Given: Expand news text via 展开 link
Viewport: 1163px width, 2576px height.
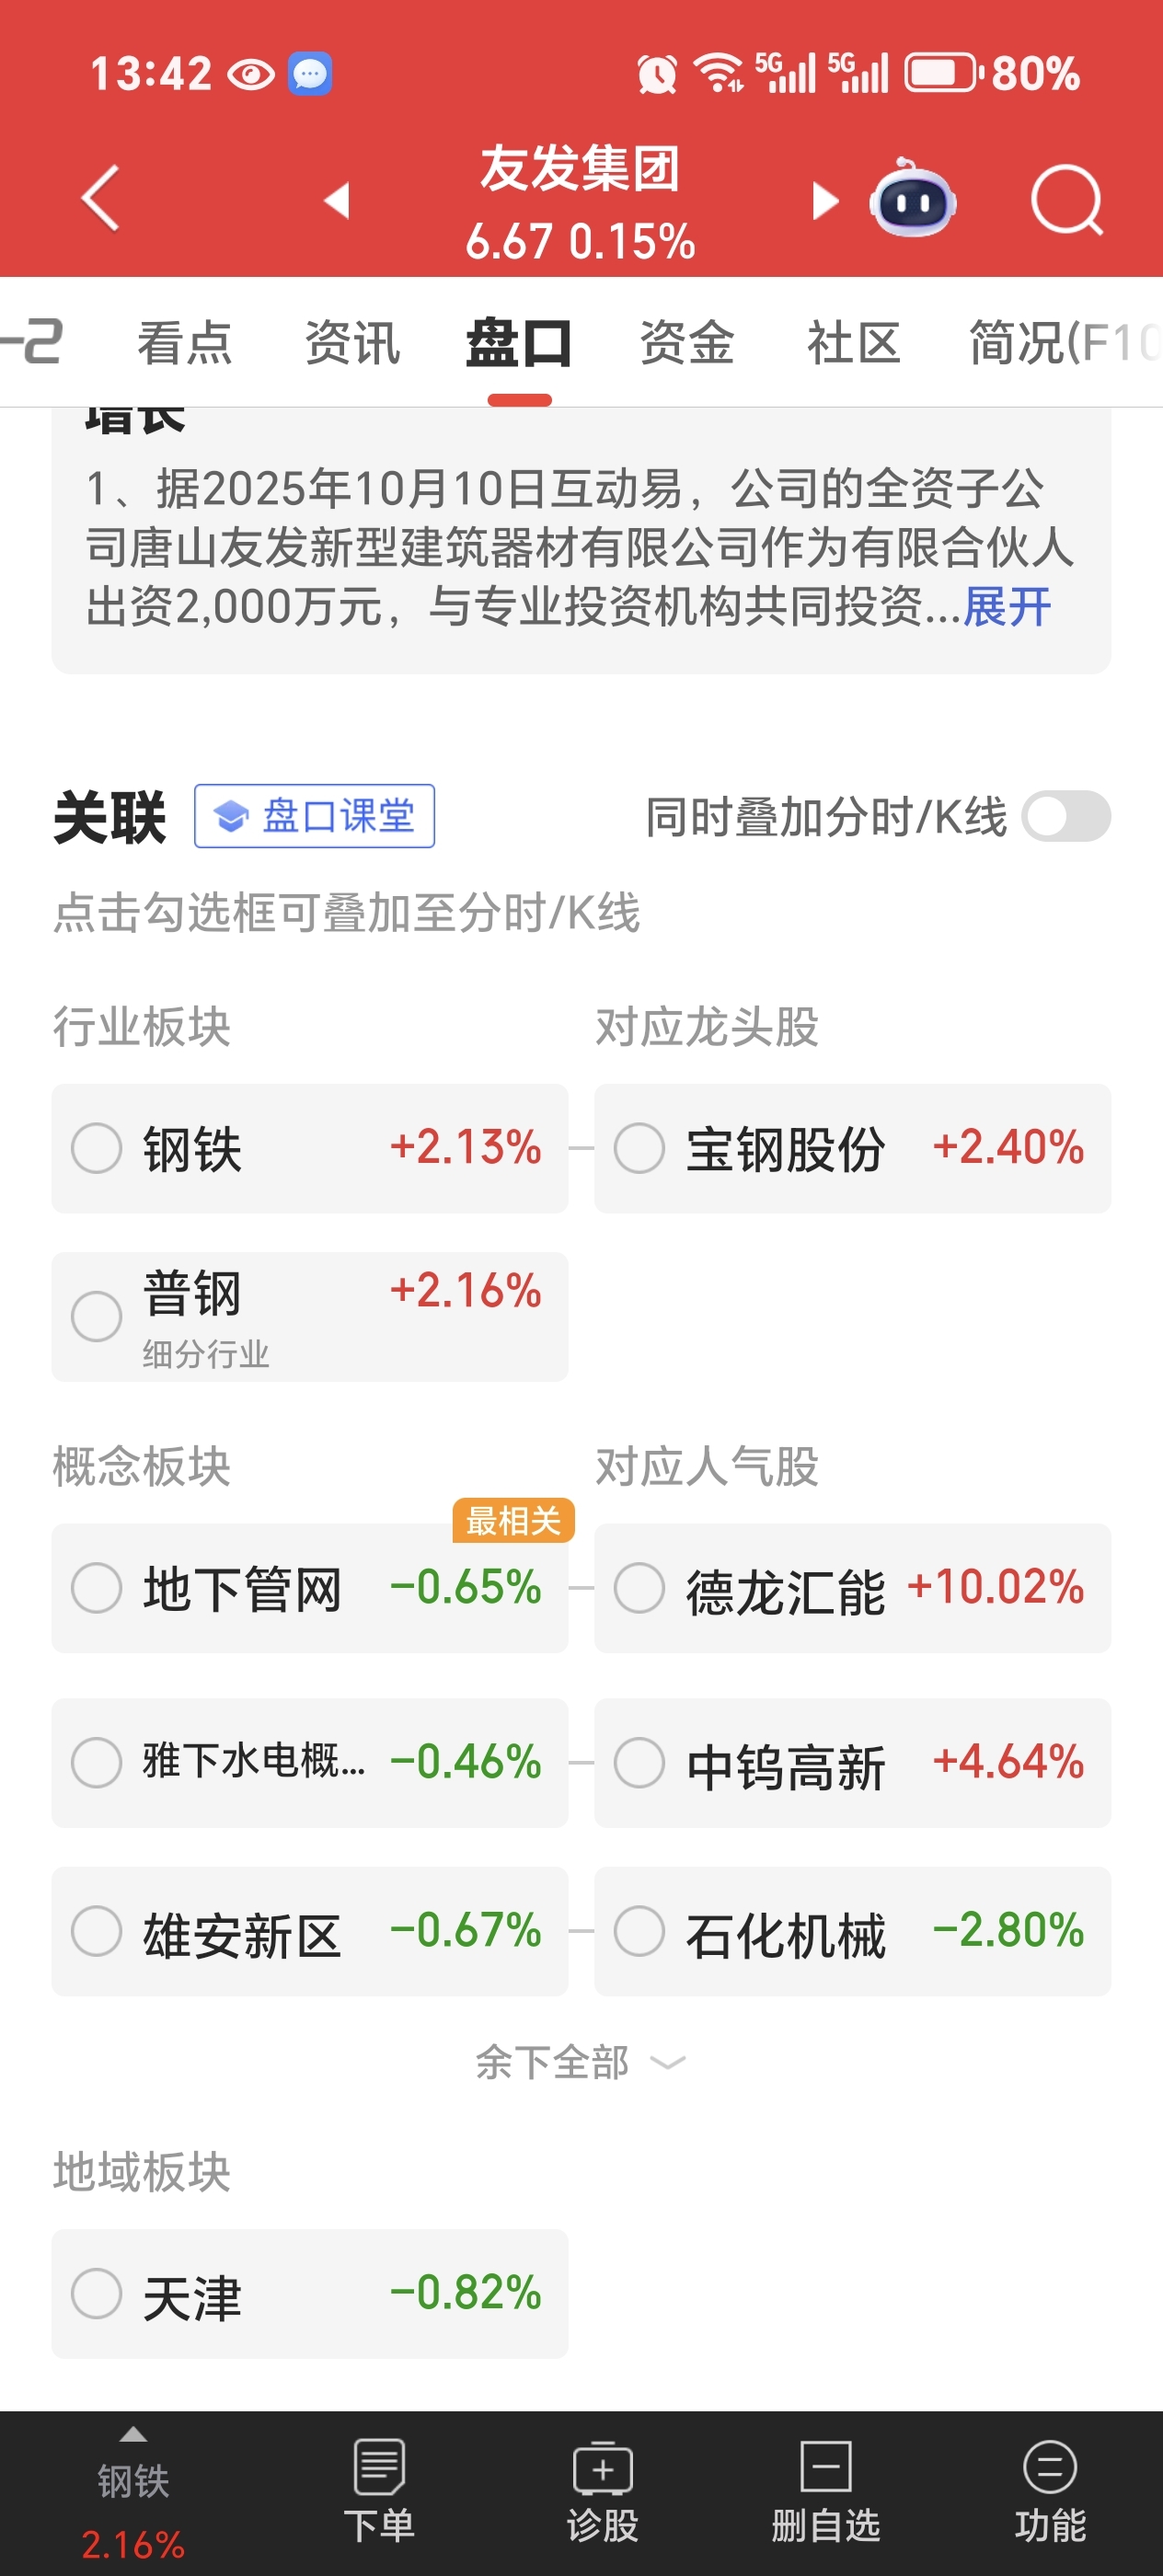Looking at the screenshot, I should [1007, 606].
